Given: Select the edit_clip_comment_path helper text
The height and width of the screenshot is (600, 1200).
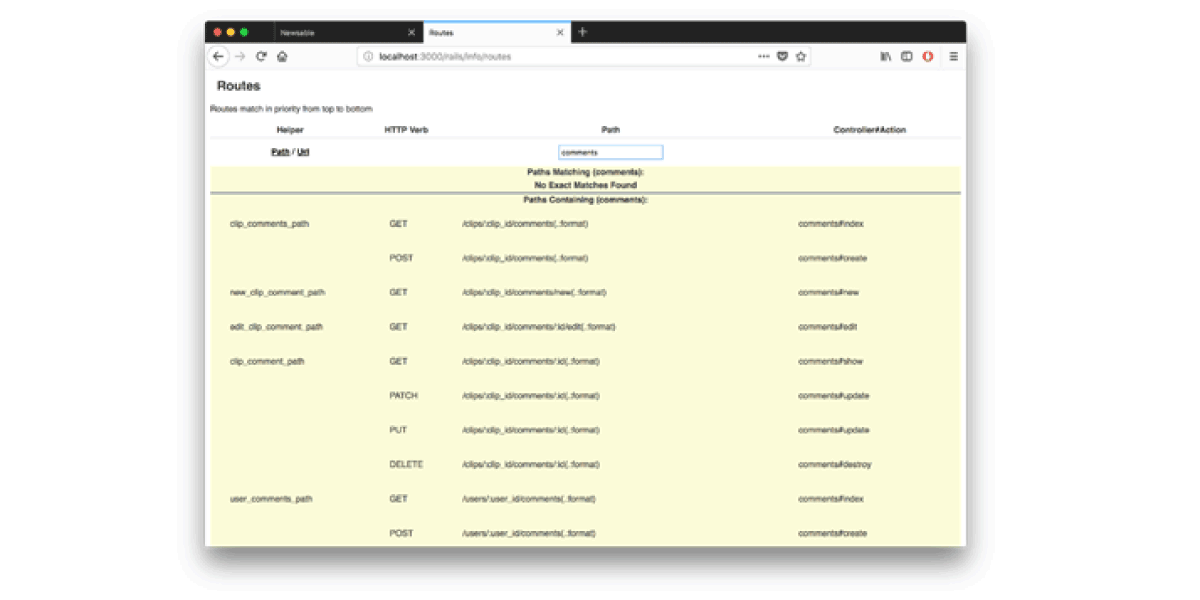Looking at the screenshot, I should 277,327.
